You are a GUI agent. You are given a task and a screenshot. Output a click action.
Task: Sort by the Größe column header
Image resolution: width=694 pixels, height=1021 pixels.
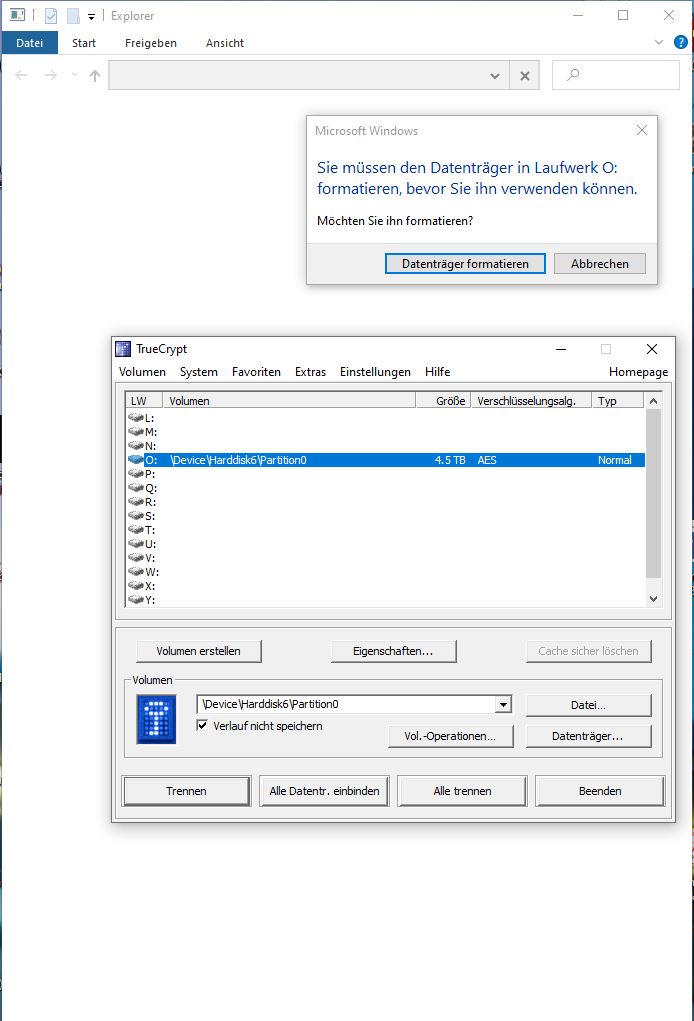pos(443,400)
